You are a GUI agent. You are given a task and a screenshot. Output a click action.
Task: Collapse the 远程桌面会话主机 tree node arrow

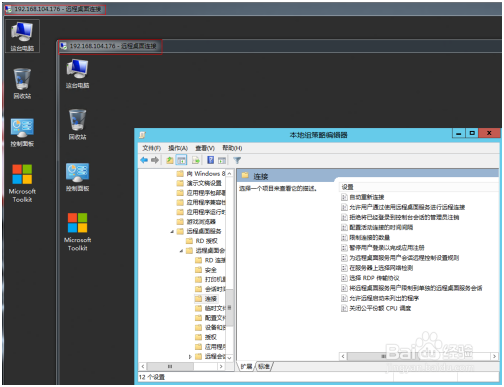tap(181, 251)
